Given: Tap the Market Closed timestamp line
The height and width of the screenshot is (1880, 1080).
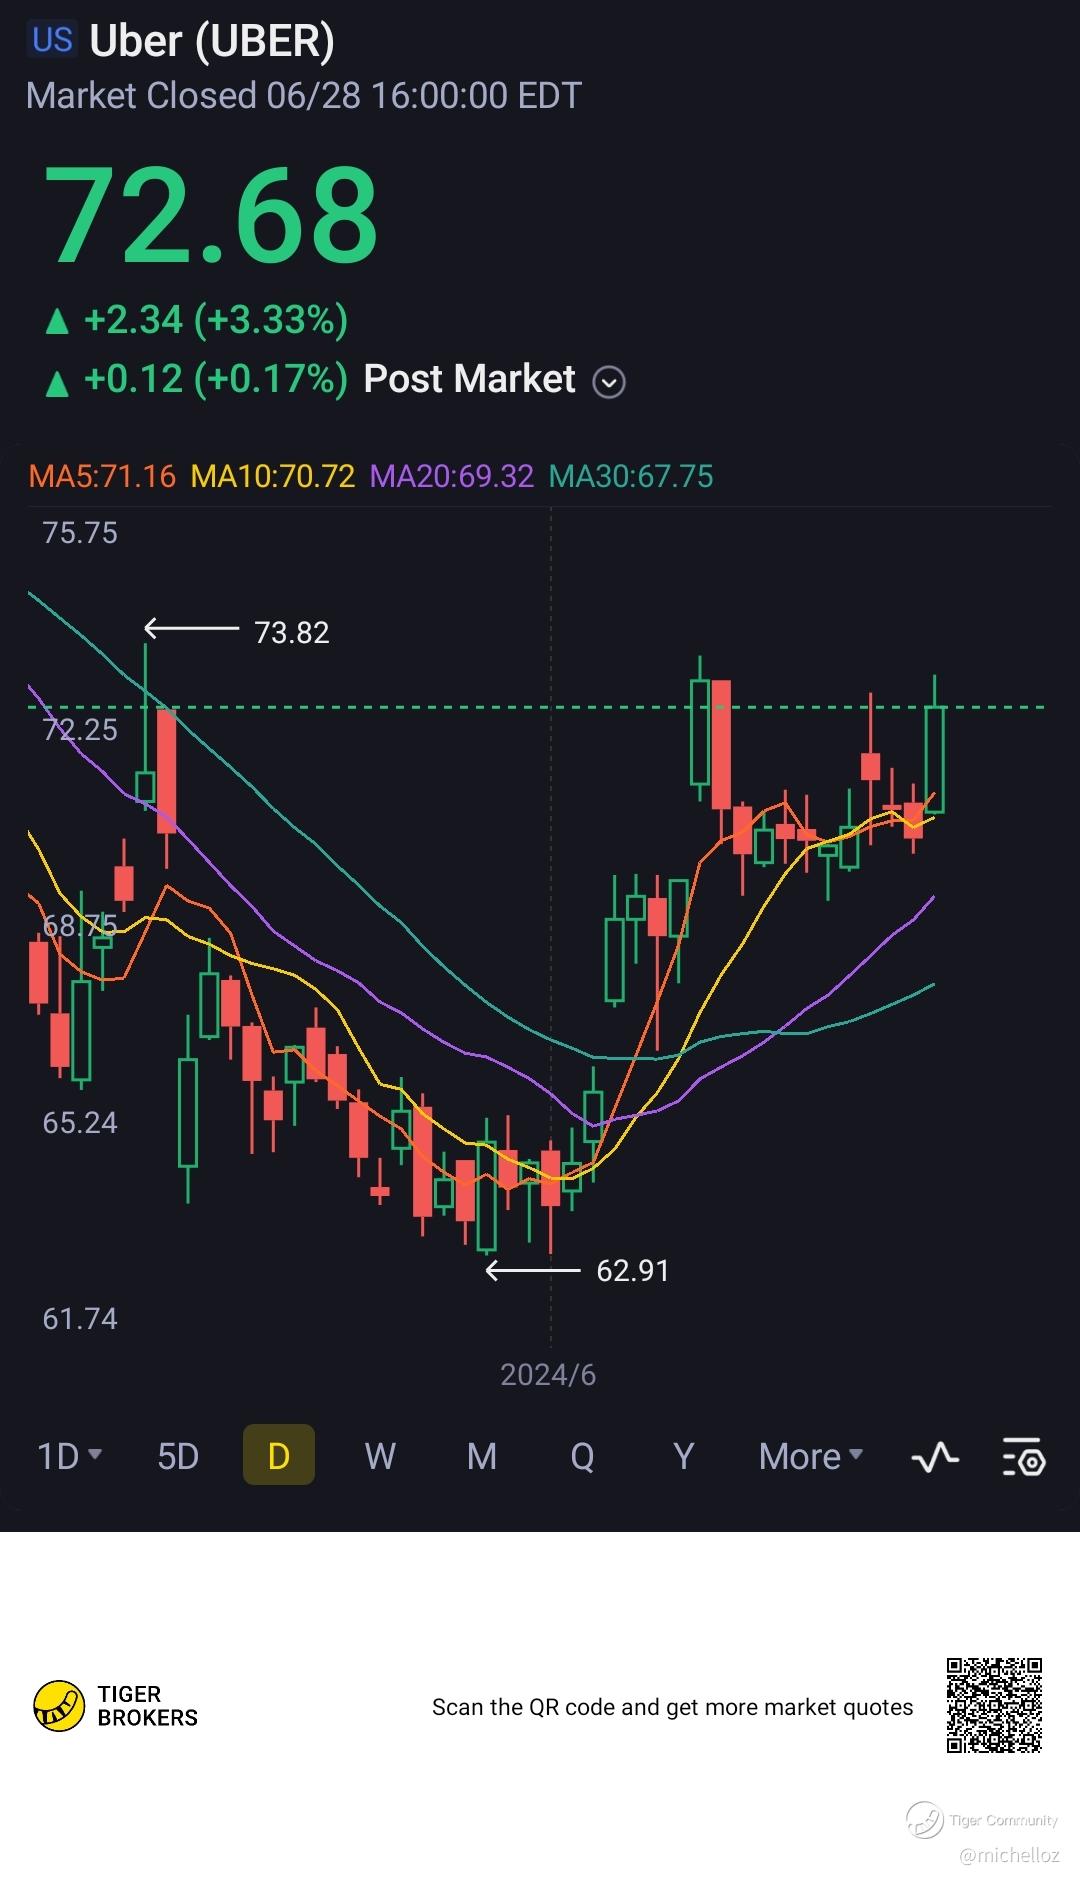Looking at the screenshot, I should [x=304, y=96].
